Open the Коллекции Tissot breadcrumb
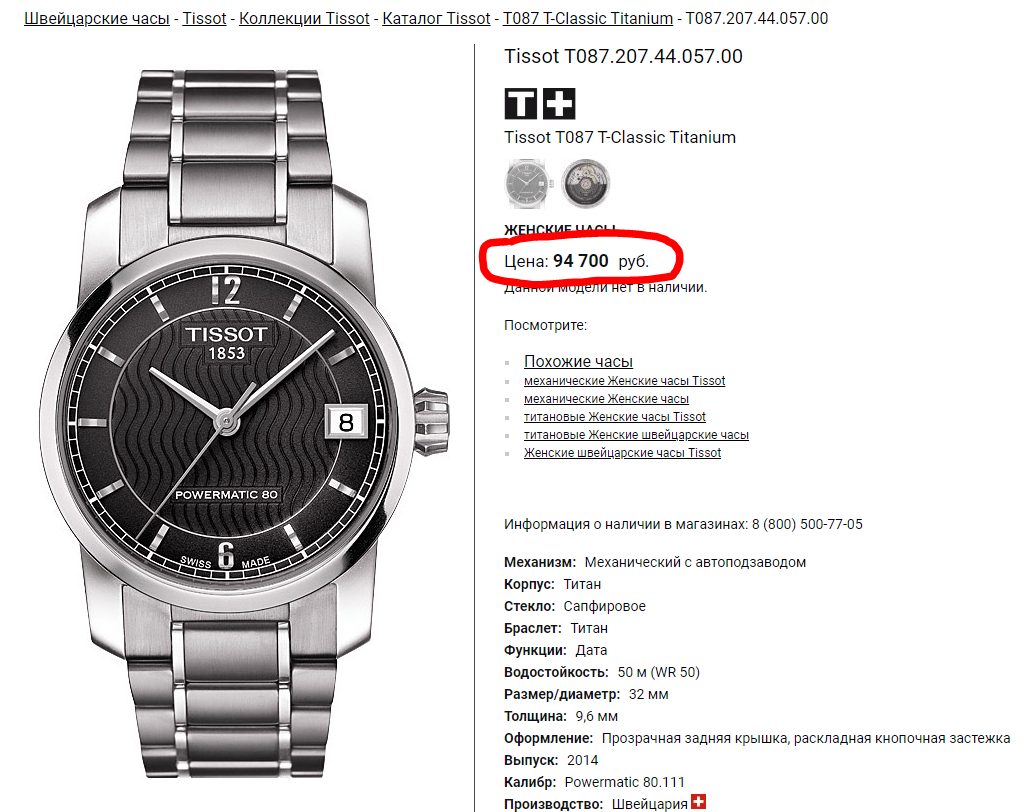This screenshot has width=1030, height=812. pyautogui.click(x=304, y=18)
